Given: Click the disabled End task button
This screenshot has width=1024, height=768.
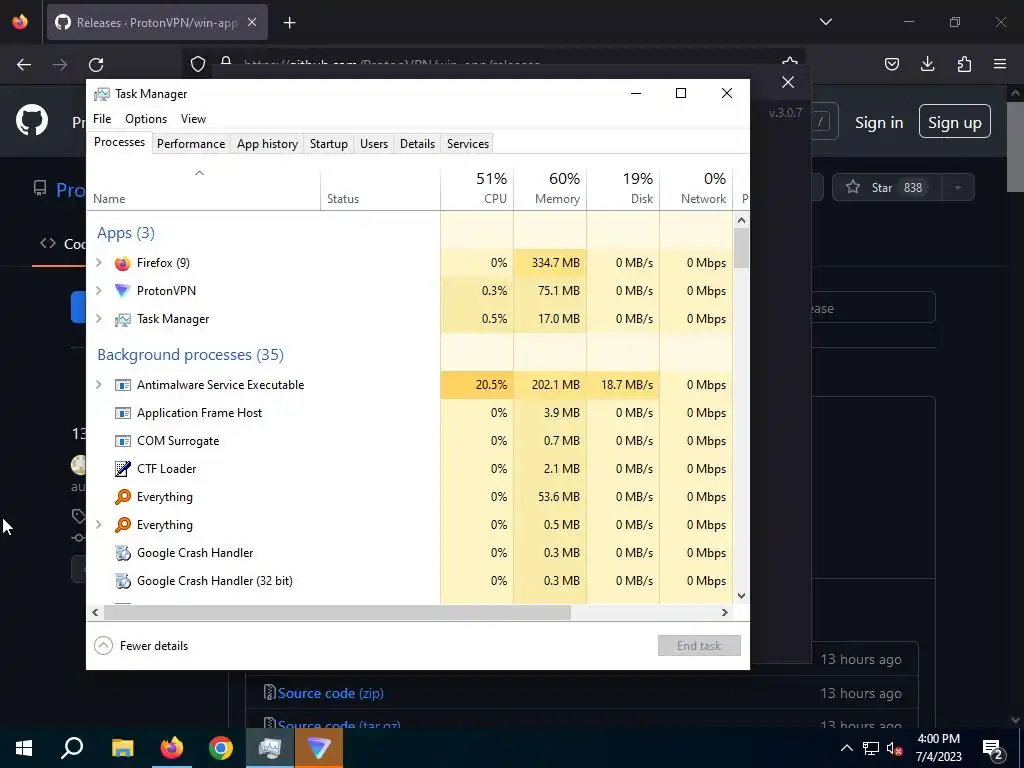Looking at the screenshot, I should pos(699,646).
